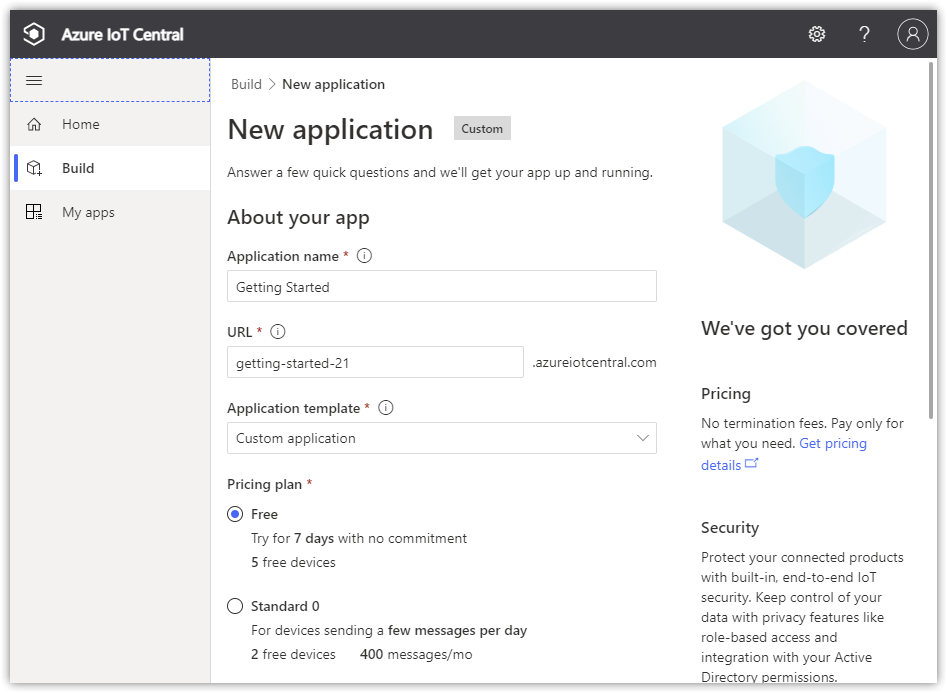947x693 pixels.
Task: Click the shield cube illustration
Action: [x=804, y=176]
